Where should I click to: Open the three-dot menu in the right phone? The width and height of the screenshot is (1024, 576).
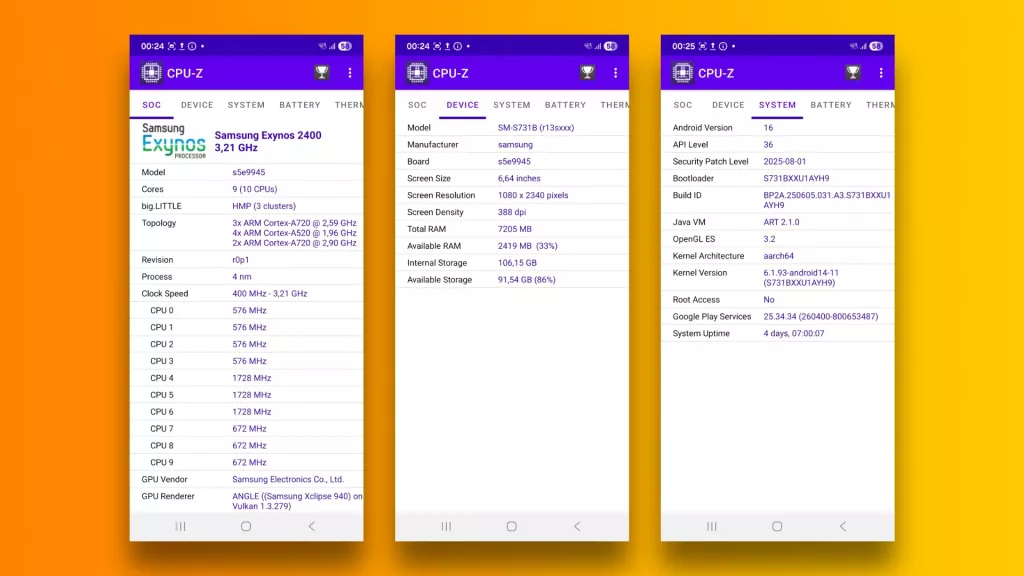coord(881,72)
